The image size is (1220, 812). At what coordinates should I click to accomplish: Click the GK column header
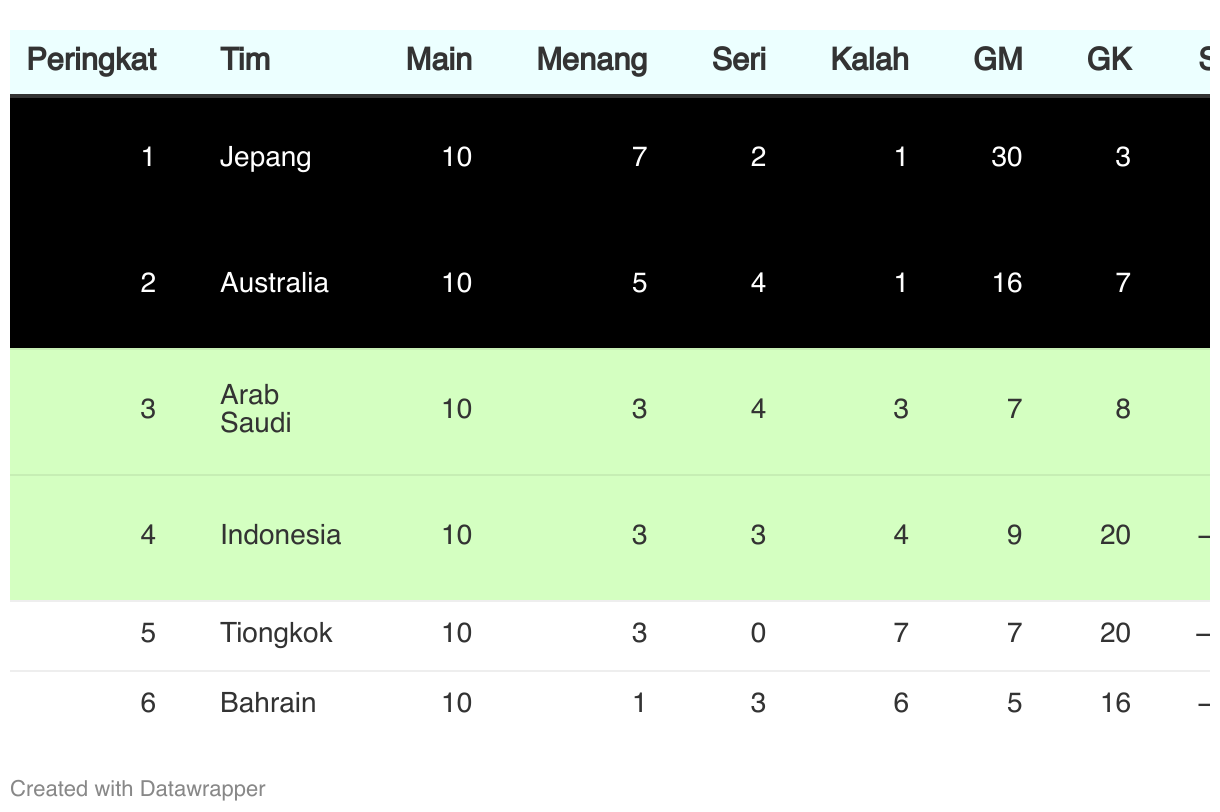(1109, 60)
